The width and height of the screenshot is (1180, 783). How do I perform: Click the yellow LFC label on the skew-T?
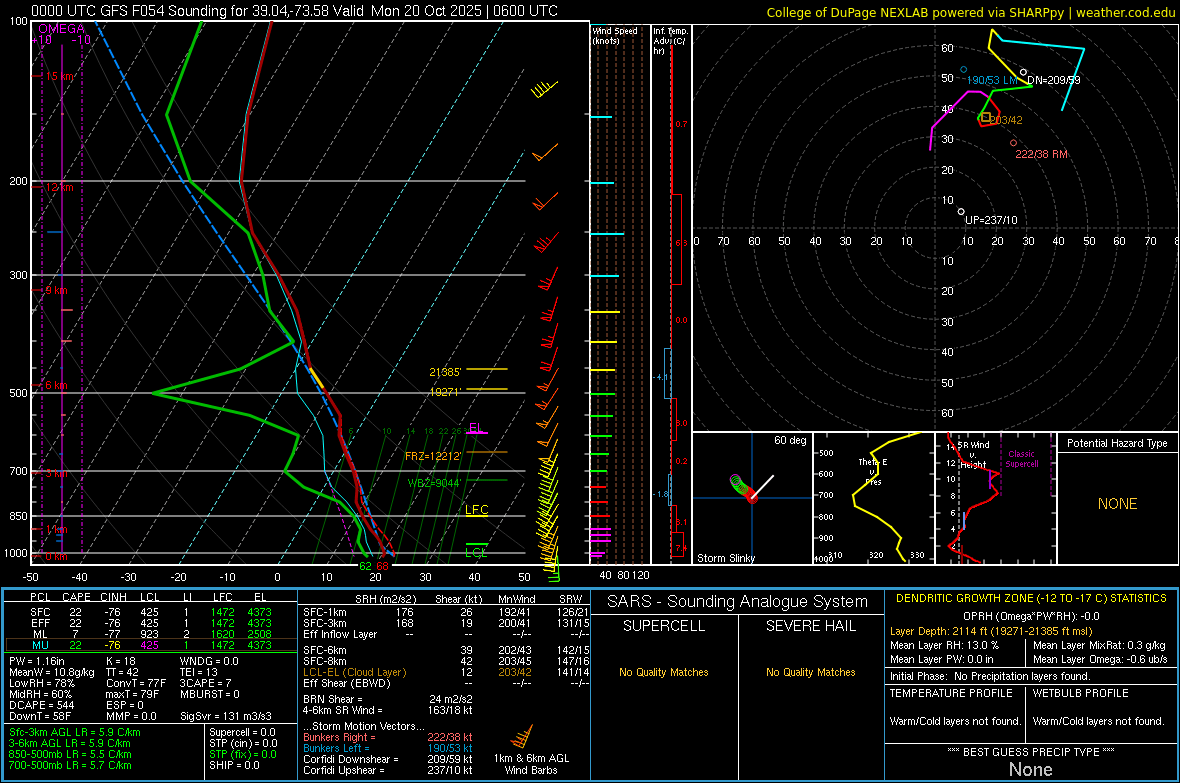point(476,510)
